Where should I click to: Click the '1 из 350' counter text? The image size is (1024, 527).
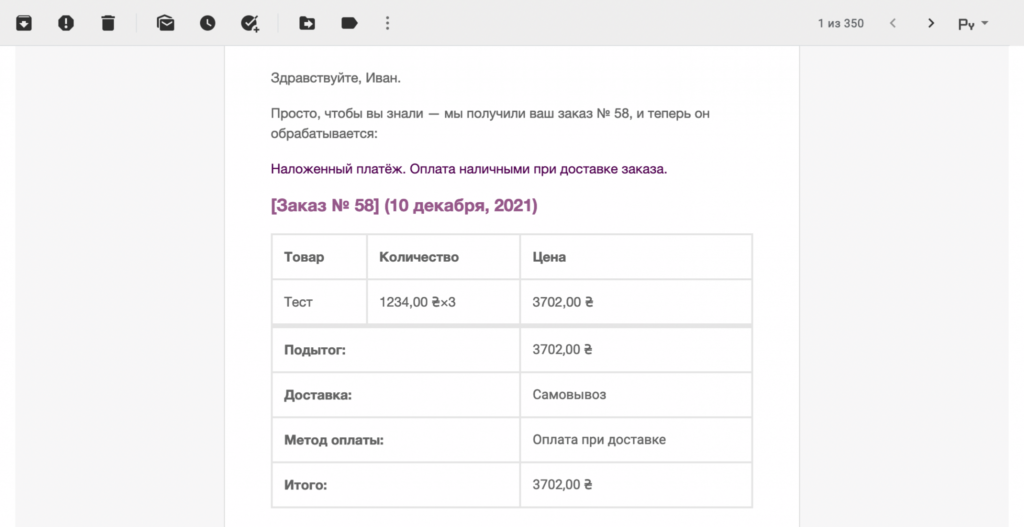[840, 23]
